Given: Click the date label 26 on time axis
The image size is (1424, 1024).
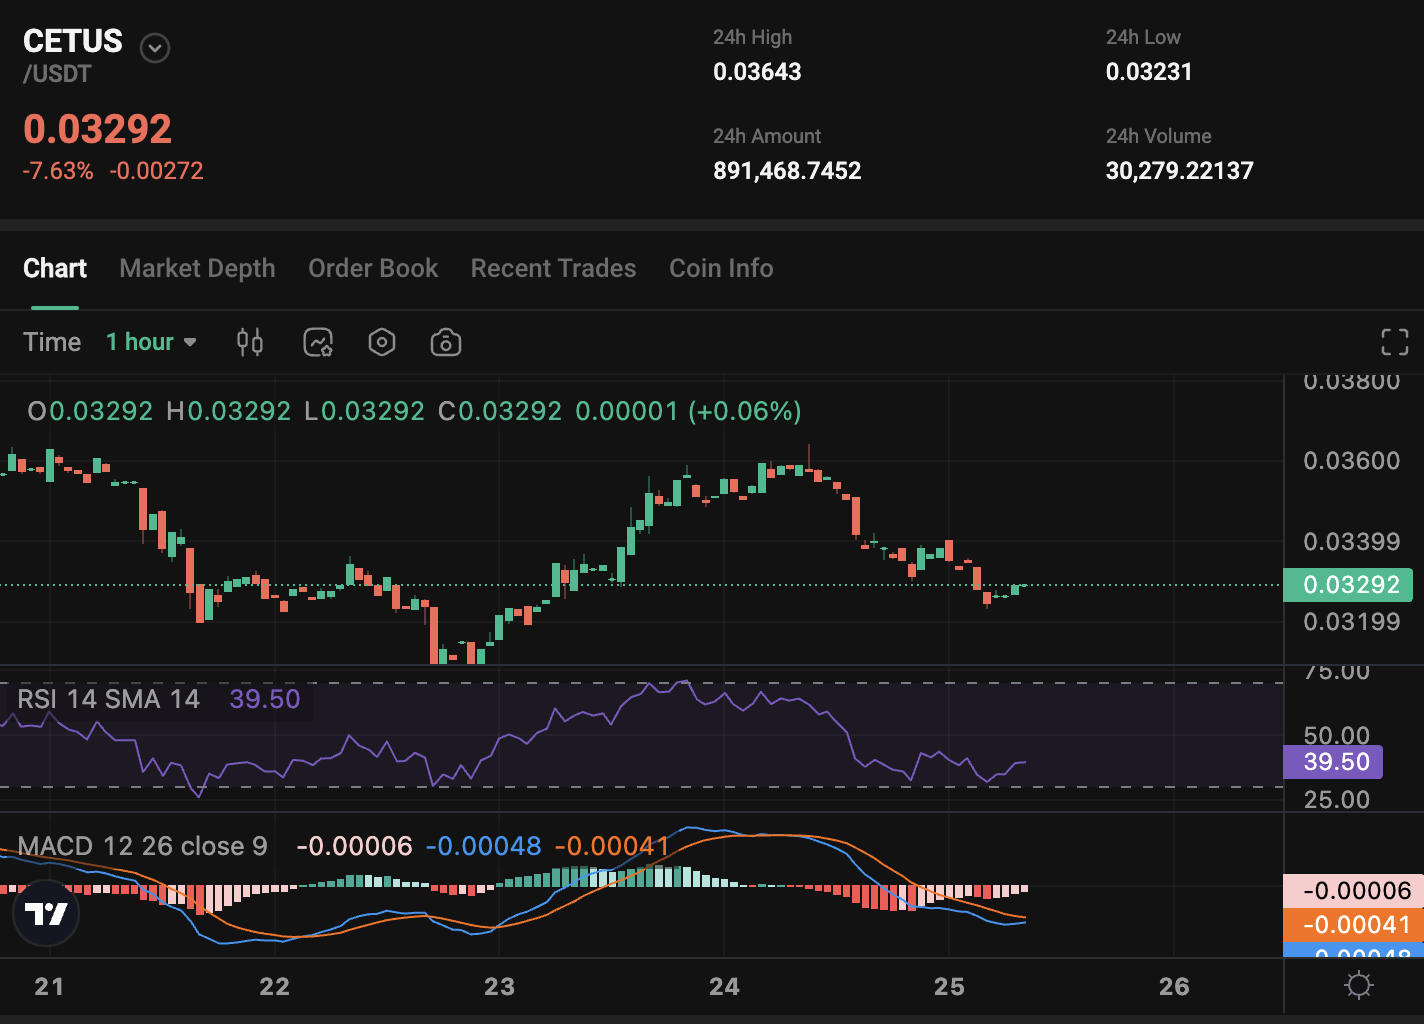Looking at the screenshot, I should point(1174,987).
